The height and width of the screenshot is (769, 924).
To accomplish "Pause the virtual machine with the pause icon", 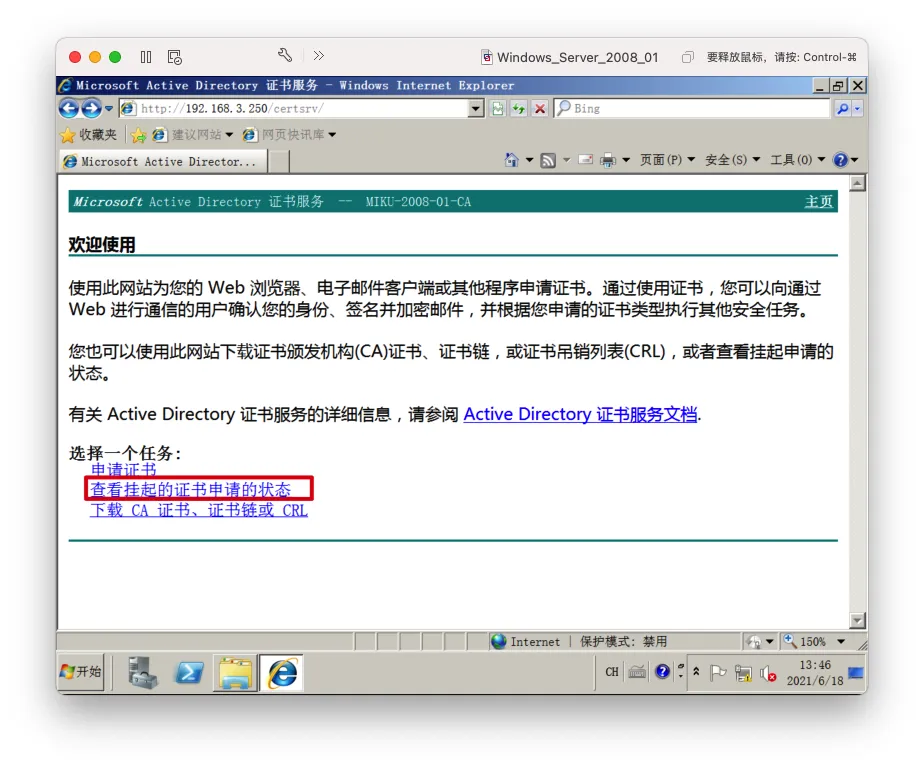I will 146,57.
